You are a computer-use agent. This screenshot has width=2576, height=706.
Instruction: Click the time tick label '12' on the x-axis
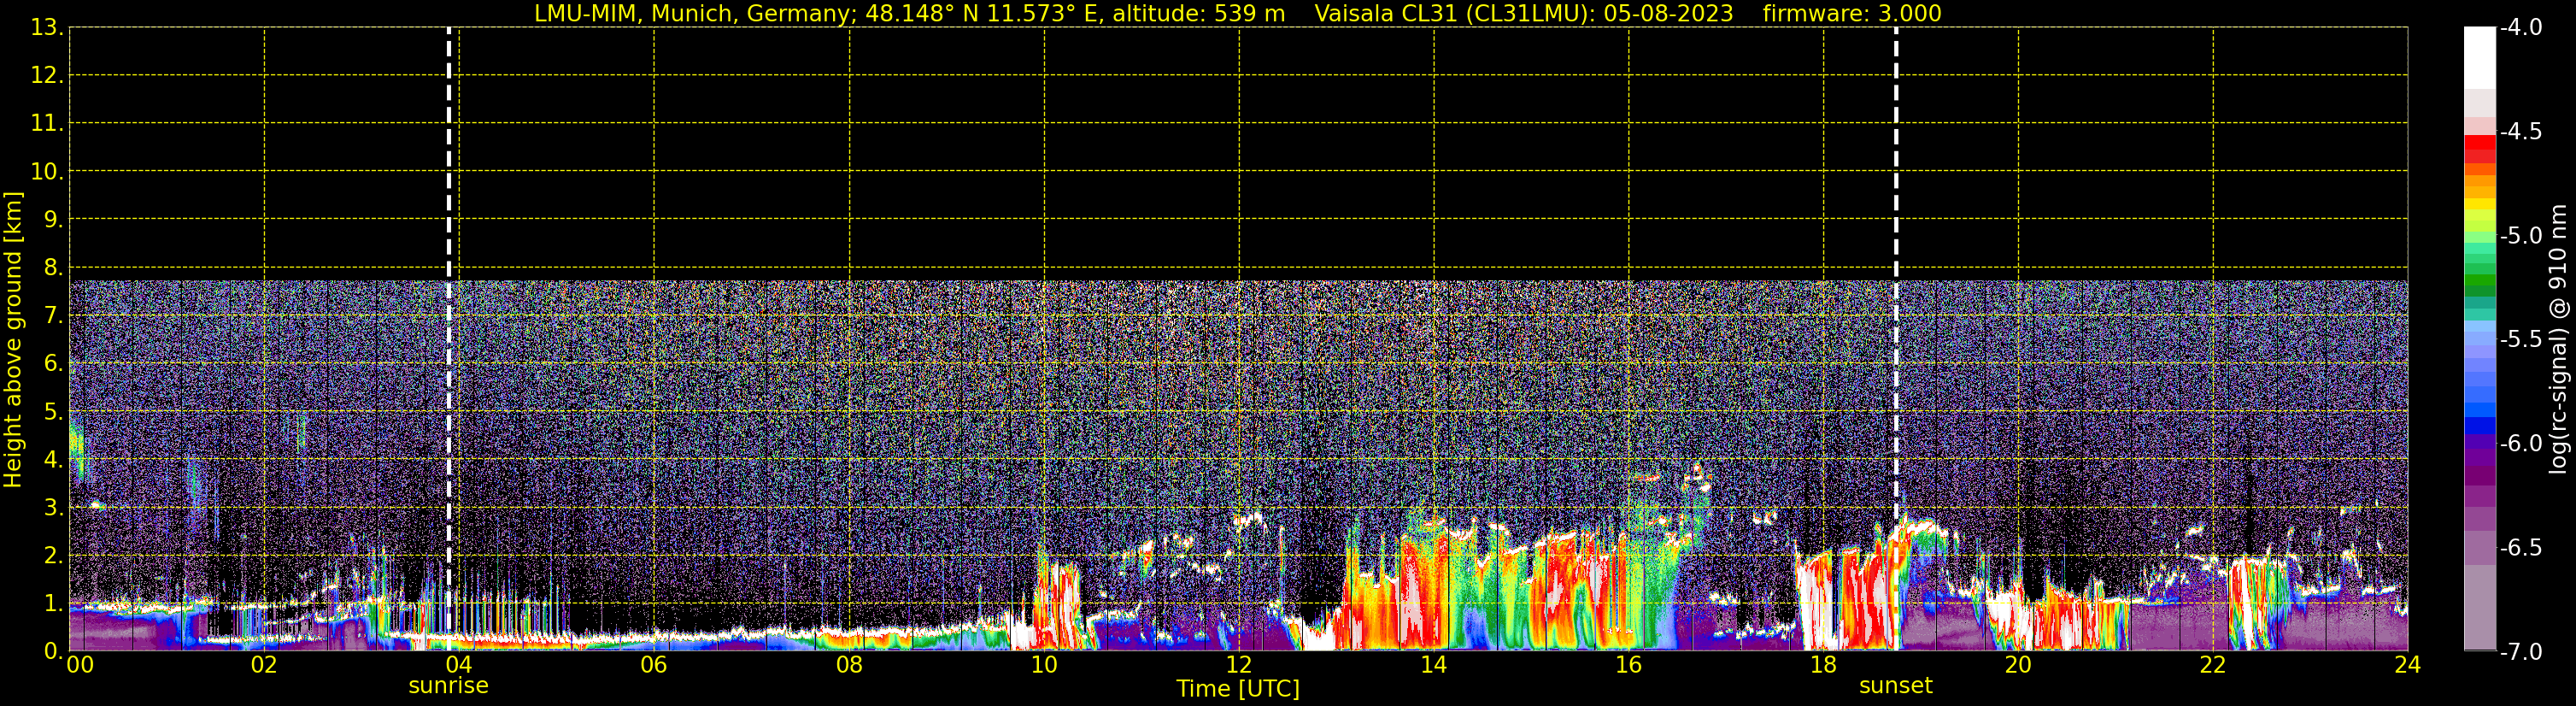point(1239,665)
